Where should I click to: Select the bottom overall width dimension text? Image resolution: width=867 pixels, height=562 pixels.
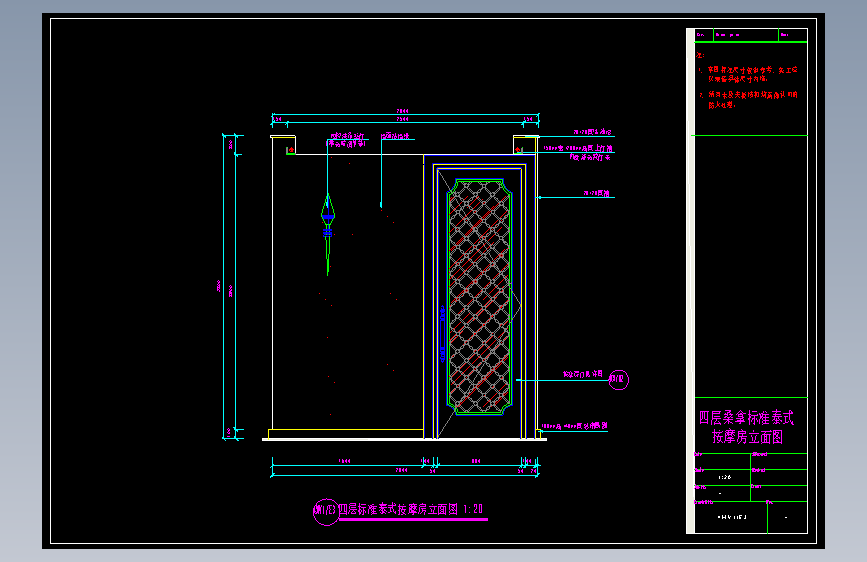[x=401, y=470]
